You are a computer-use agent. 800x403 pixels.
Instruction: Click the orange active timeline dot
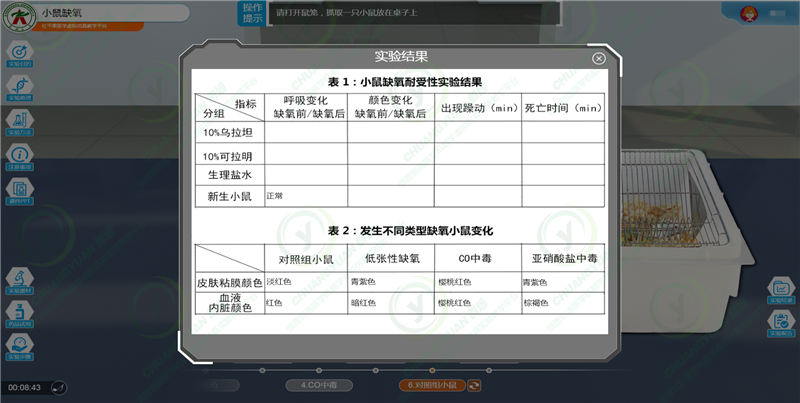tap(432, 370)
